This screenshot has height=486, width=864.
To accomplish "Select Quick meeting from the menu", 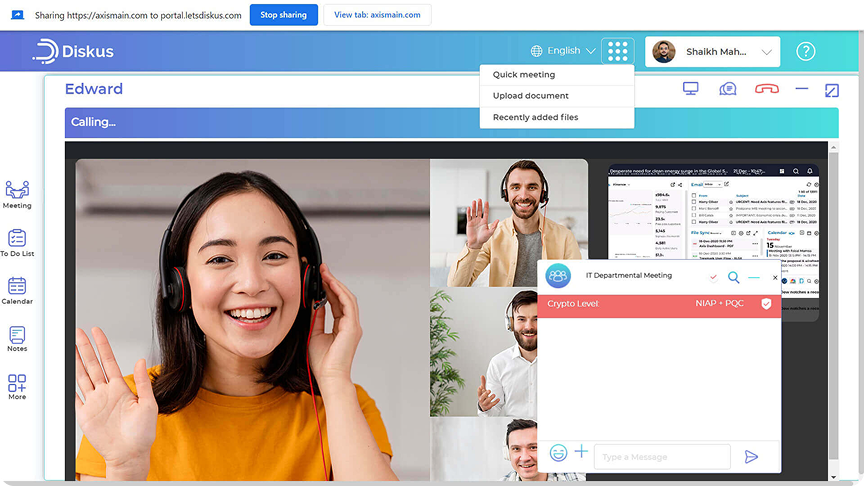I will (524, 75).
